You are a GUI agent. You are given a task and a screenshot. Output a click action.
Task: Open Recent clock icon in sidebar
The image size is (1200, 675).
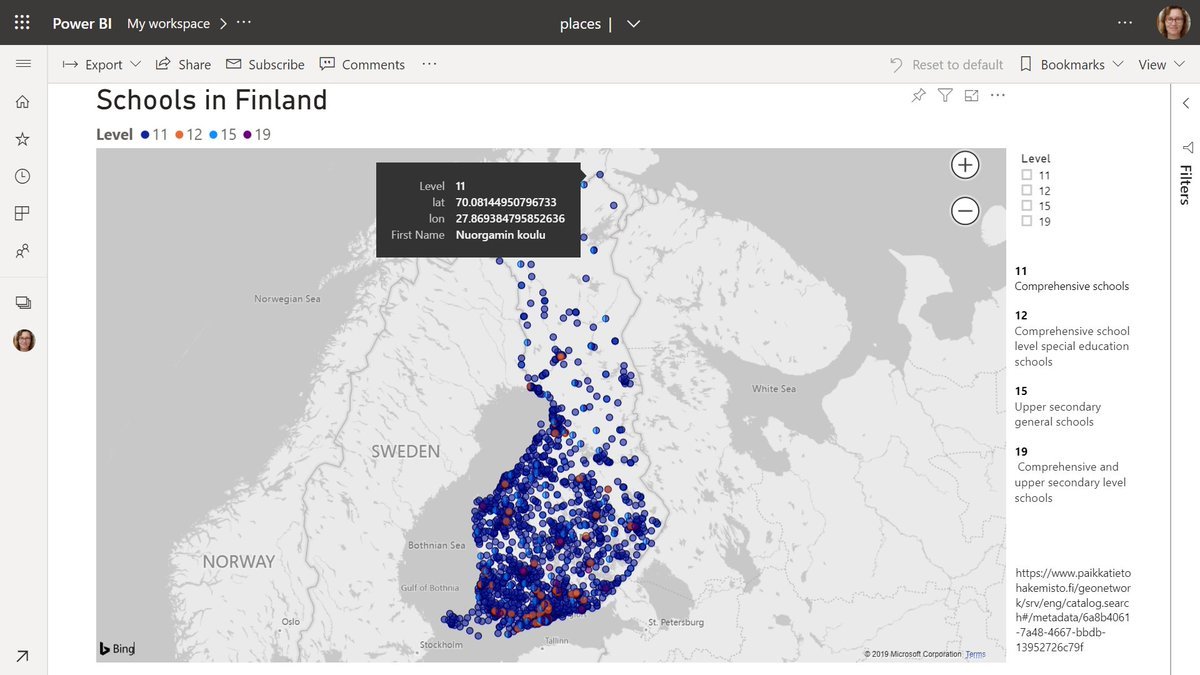pos(22,176)
